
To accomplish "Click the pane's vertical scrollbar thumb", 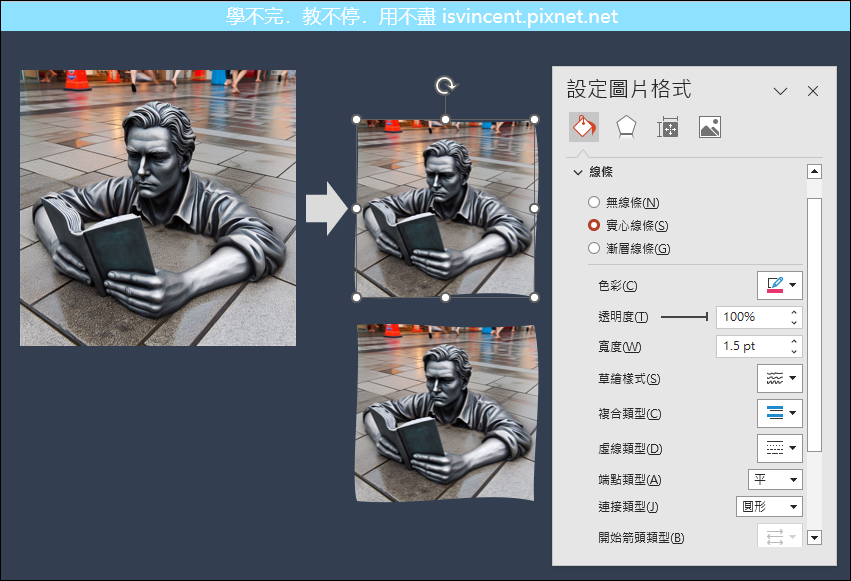I will pyautogui.click(x=814, y=324).
